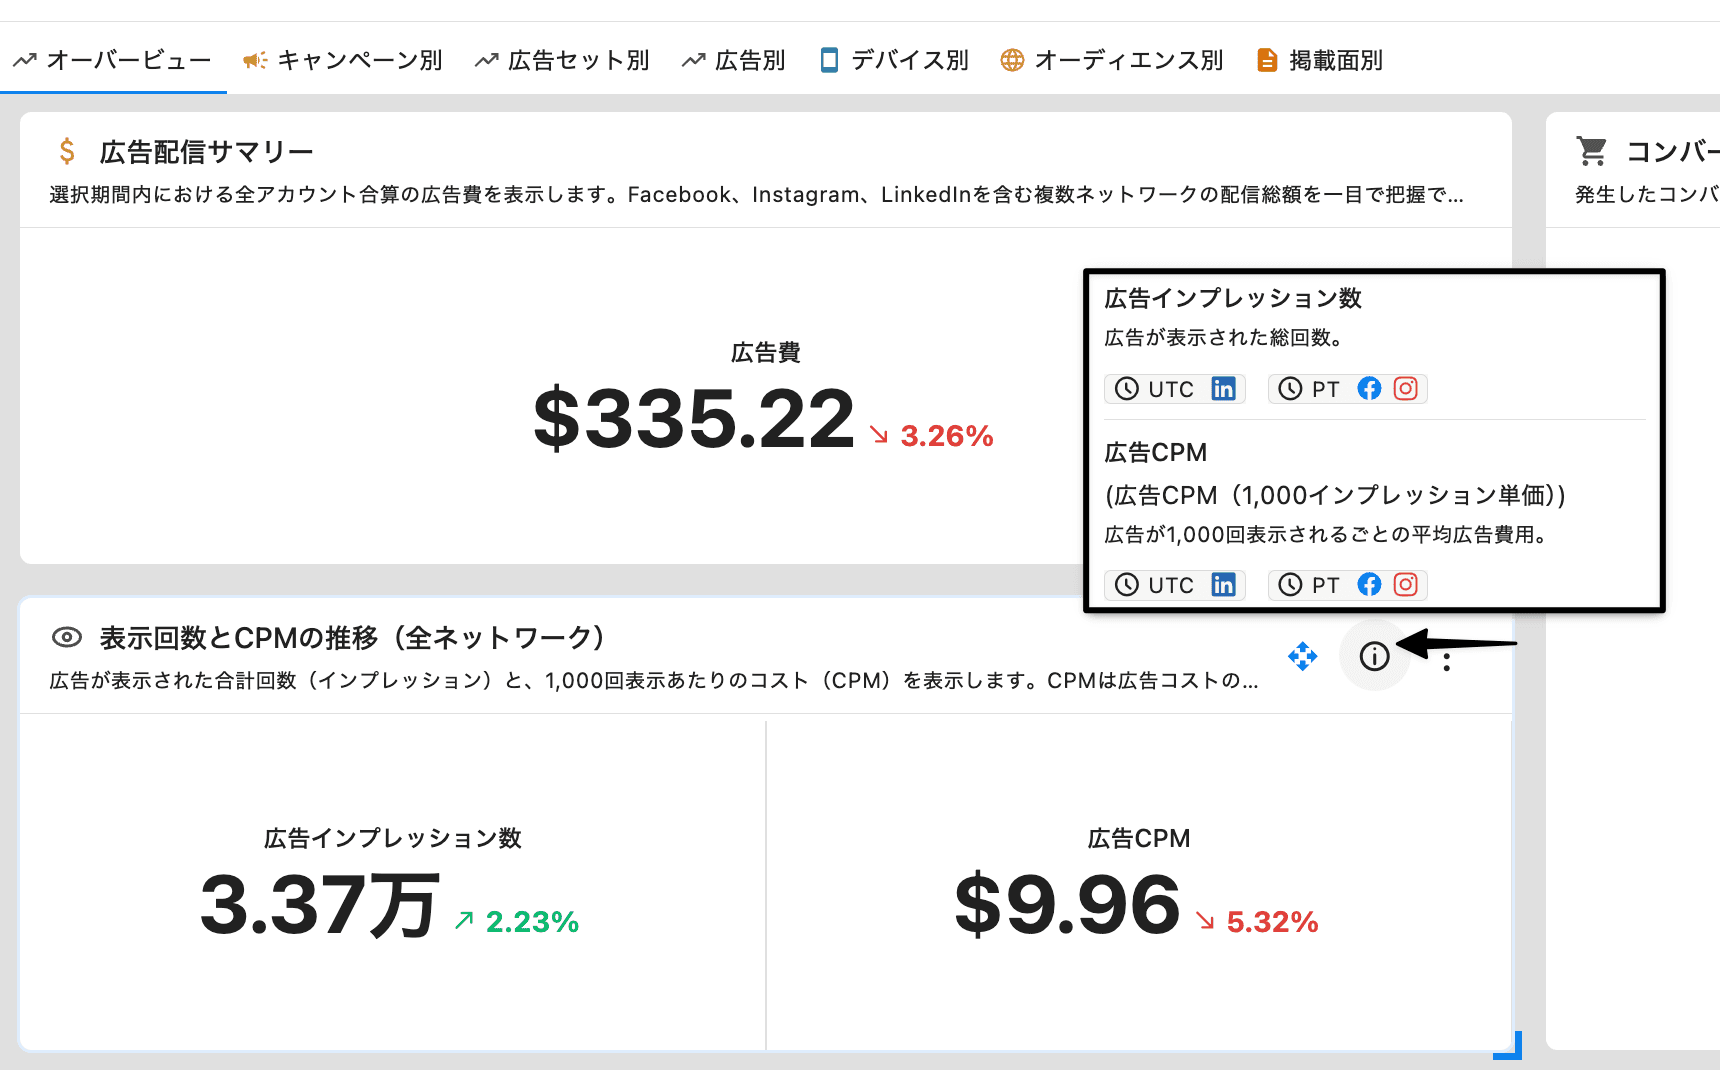
Task: Click the Instagram icon under 広告CPM tooltip section
Action: pyautogui.click(x=1405, y=585)
